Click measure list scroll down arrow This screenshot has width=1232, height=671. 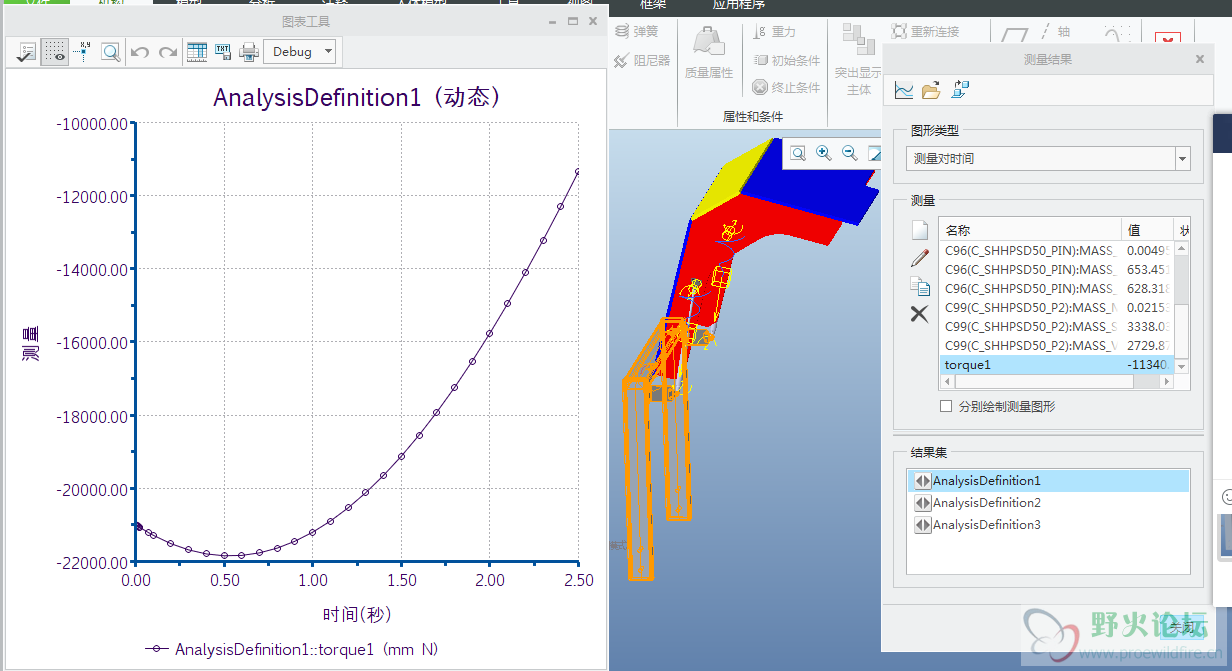(1182, 366)
